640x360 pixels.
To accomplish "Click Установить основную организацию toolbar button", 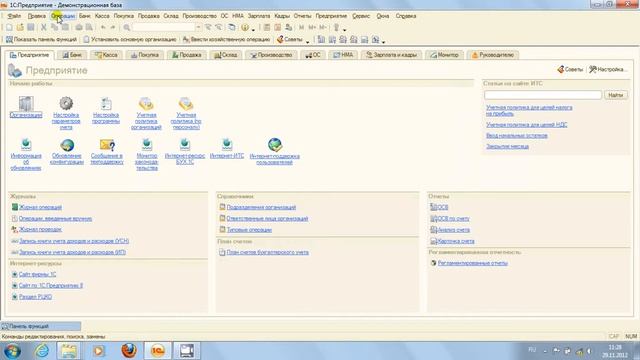I will (130, 40).
